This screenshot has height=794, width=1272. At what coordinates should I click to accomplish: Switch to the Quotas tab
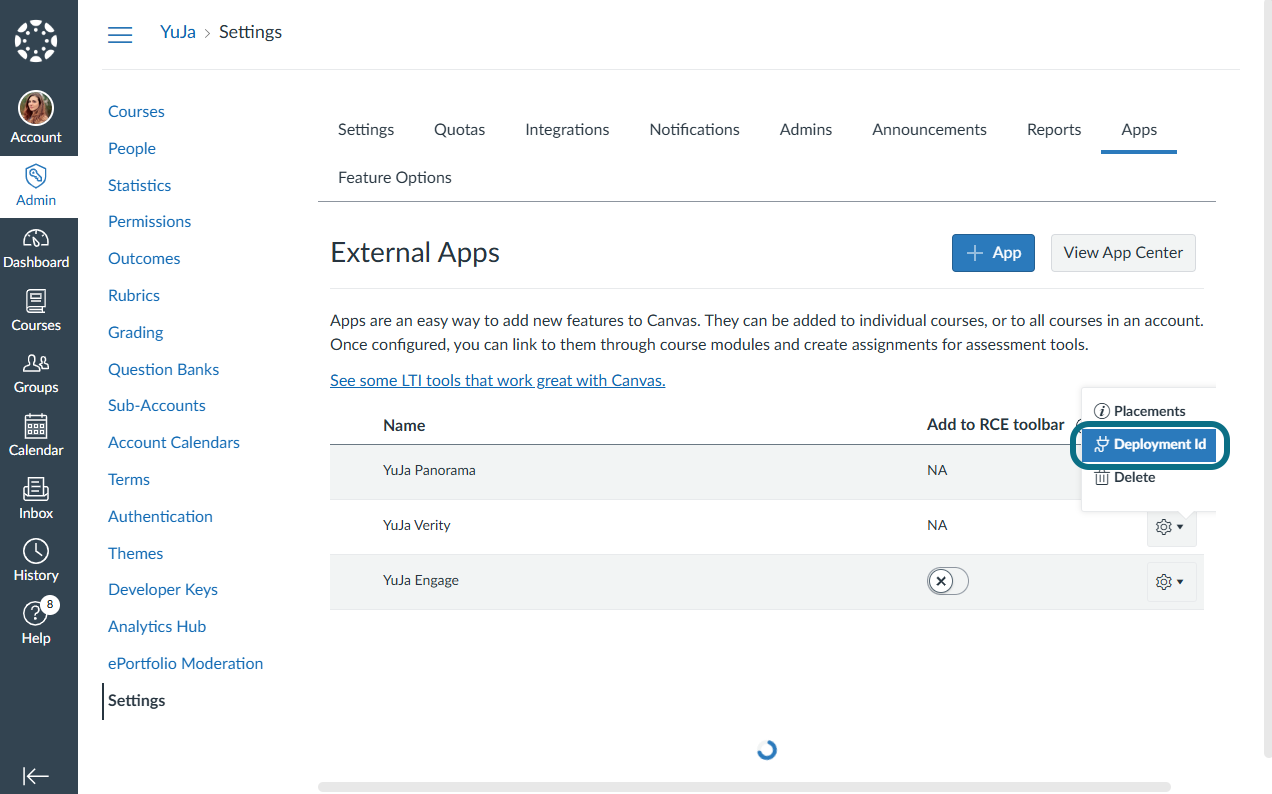point(460,129)
